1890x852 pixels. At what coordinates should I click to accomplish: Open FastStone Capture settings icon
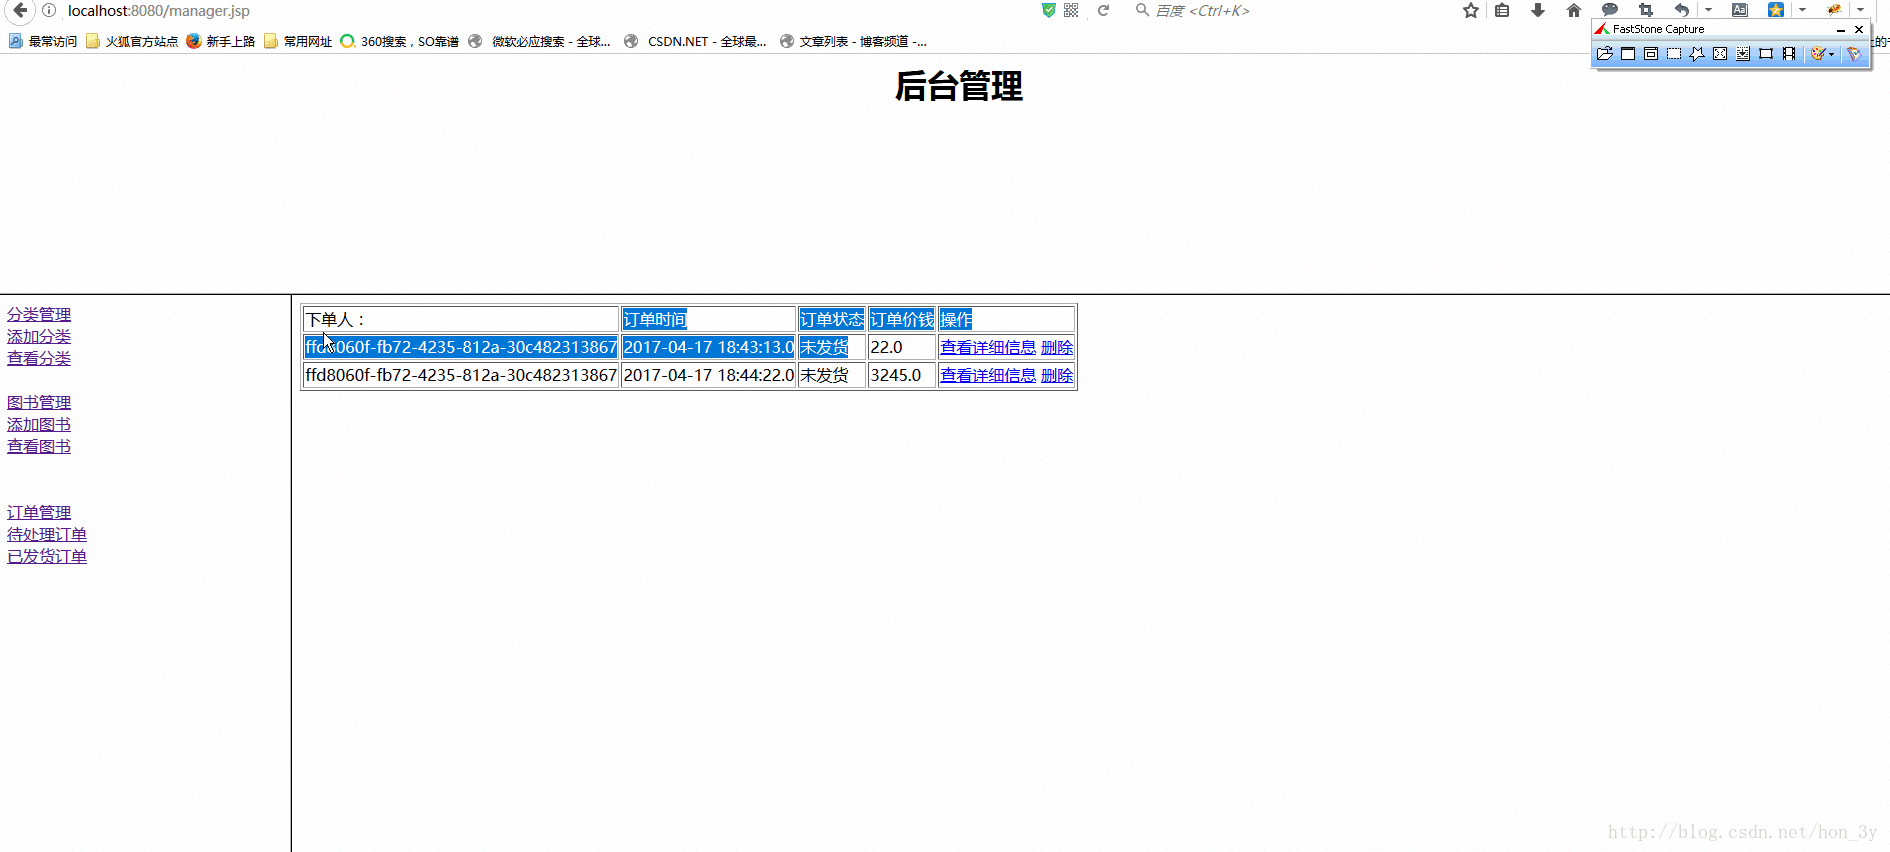pos(1854,54)
